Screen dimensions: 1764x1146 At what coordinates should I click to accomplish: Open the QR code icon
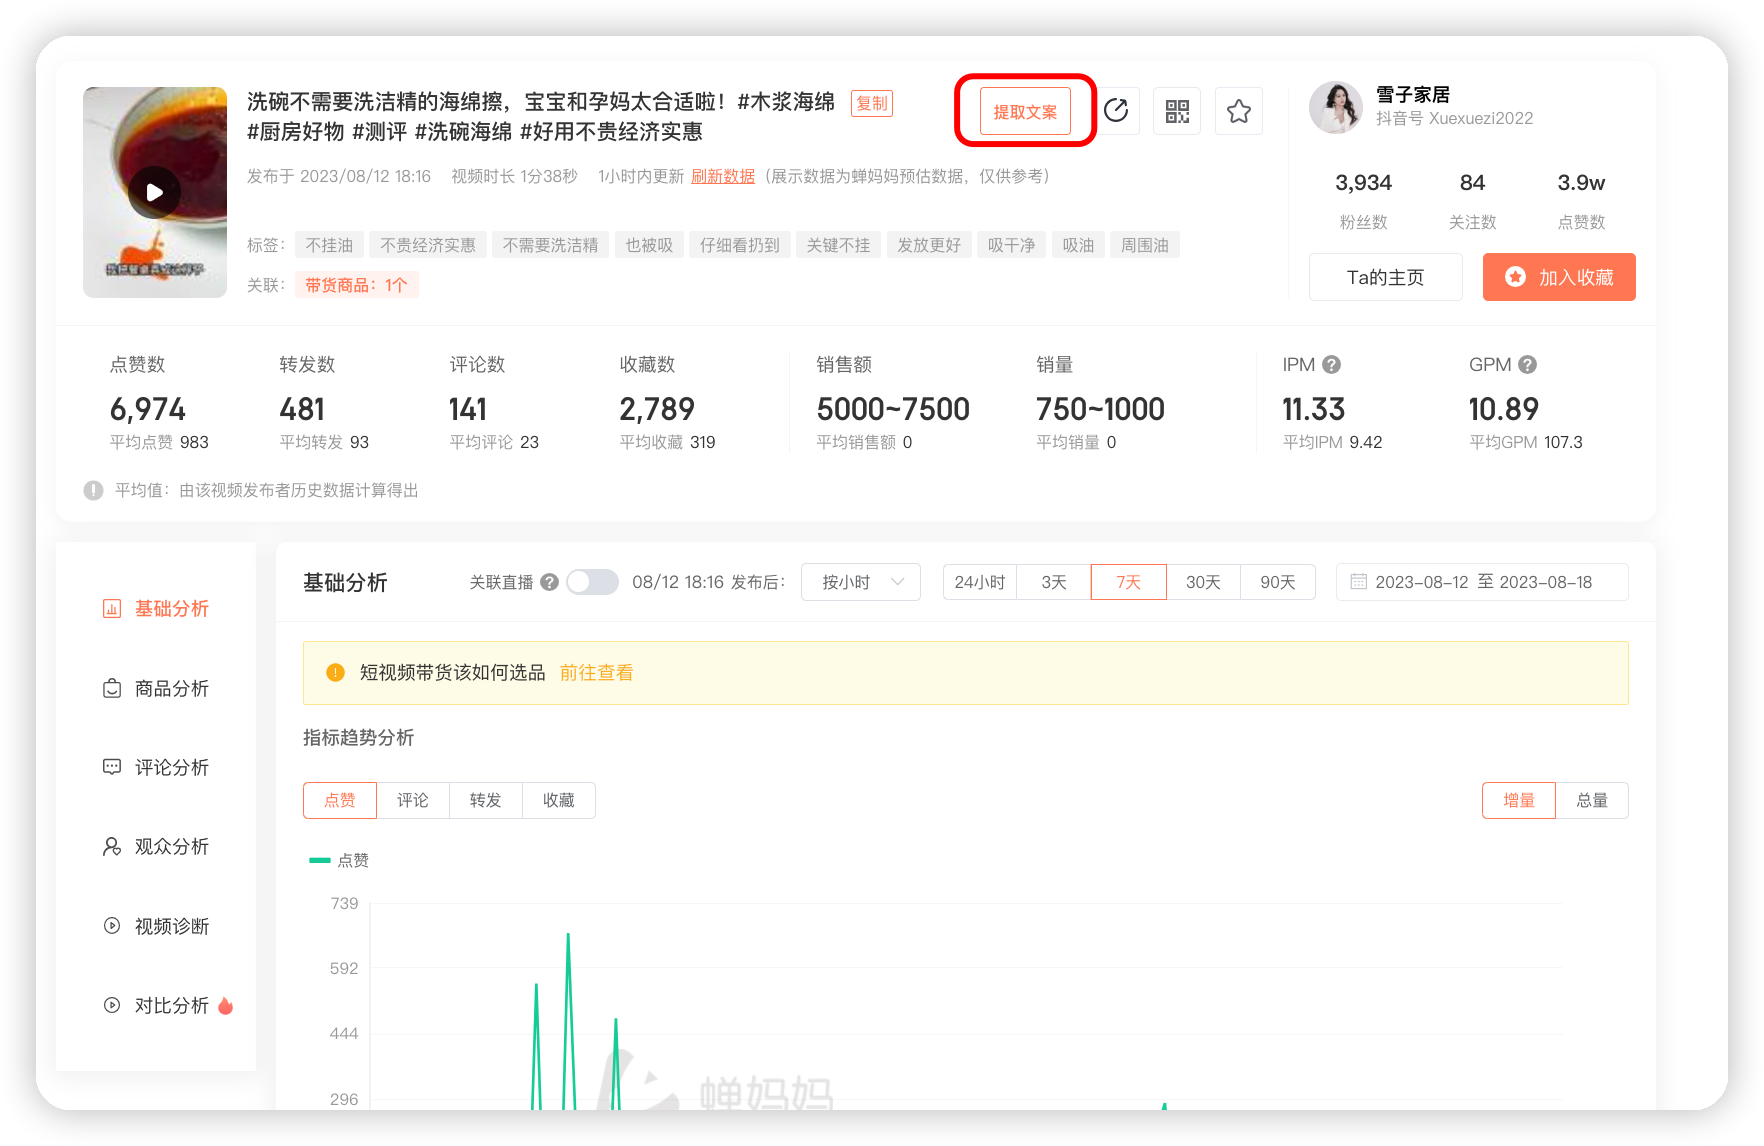(1177, 111)
